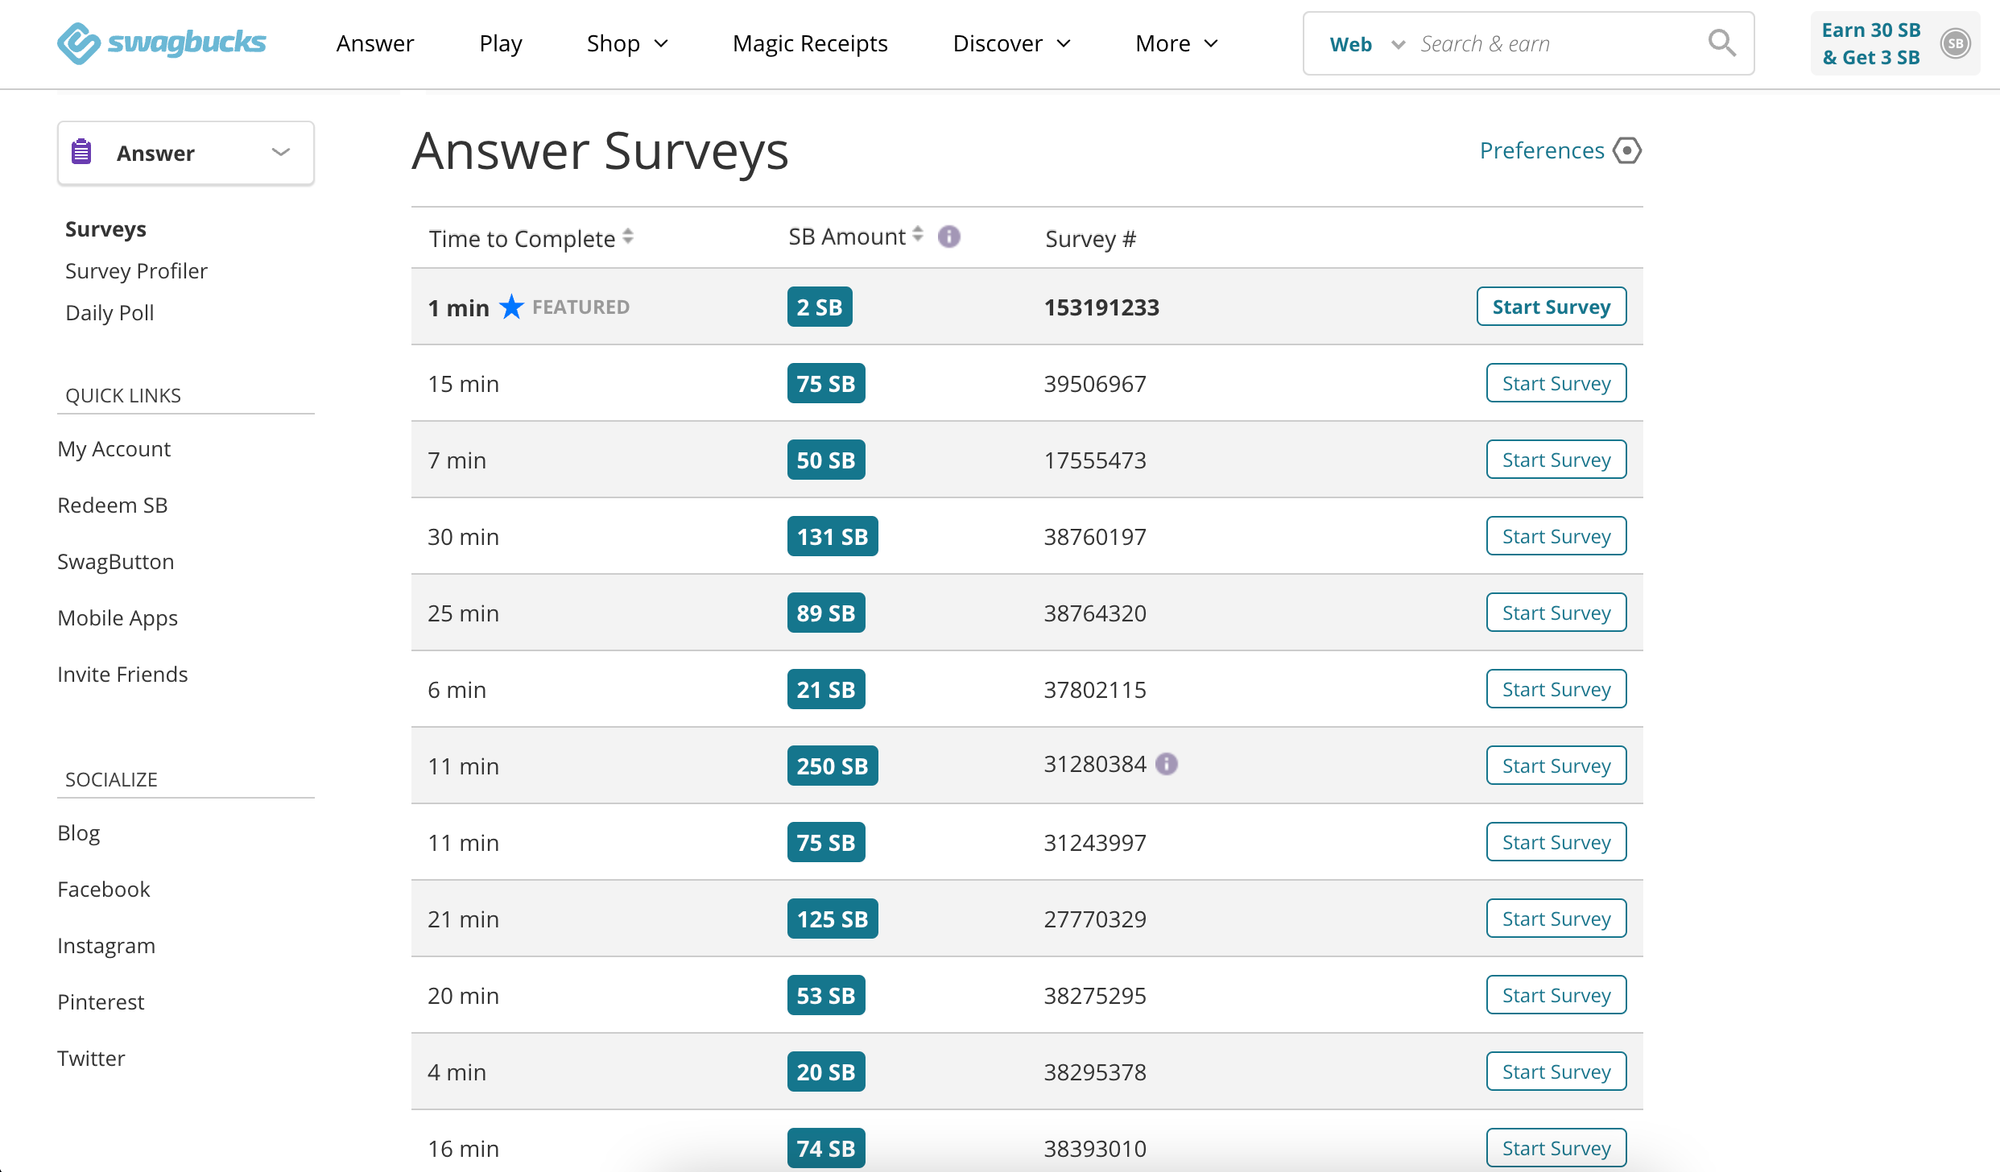
Task: Click the info icon next to survey 31280384
Action: coord(1168,763)
